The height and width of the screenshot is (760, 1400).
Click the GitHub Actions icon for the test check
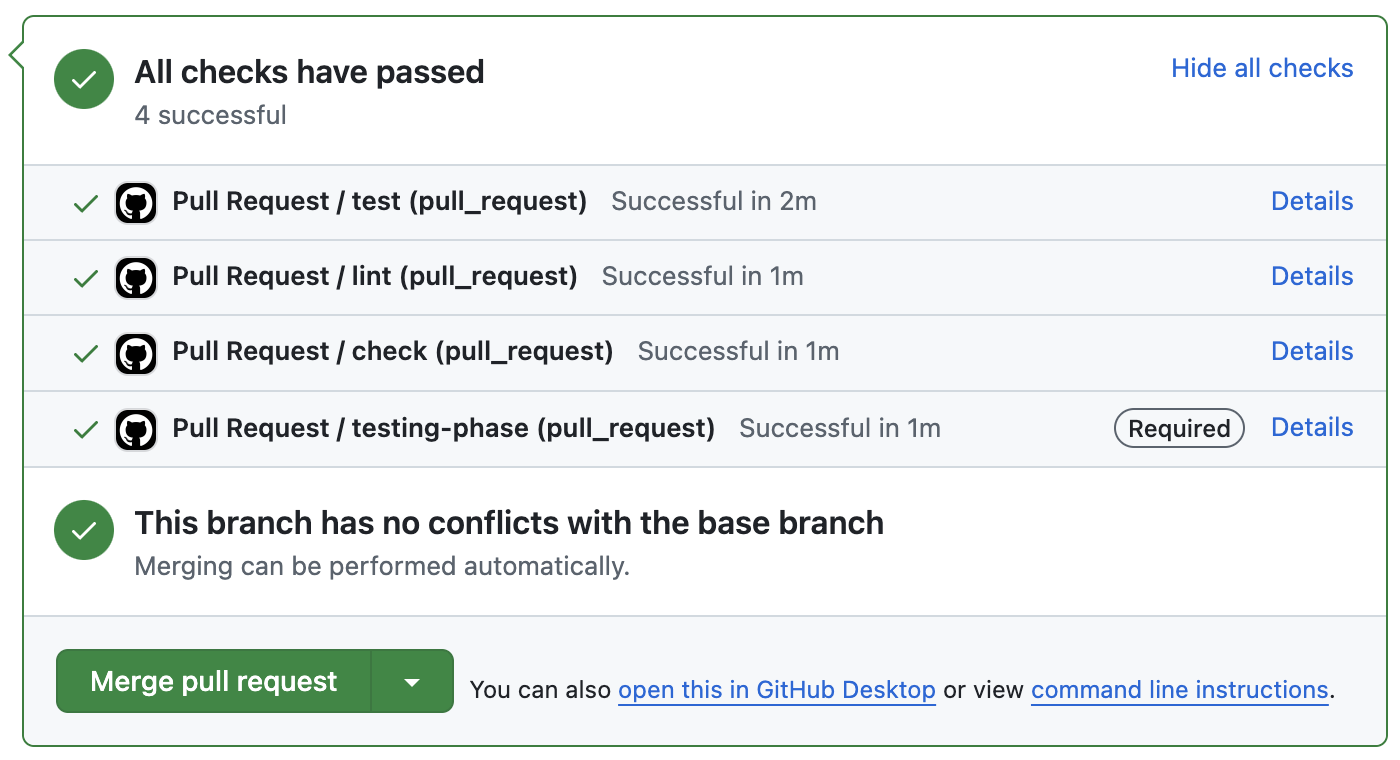click(136, 201)
